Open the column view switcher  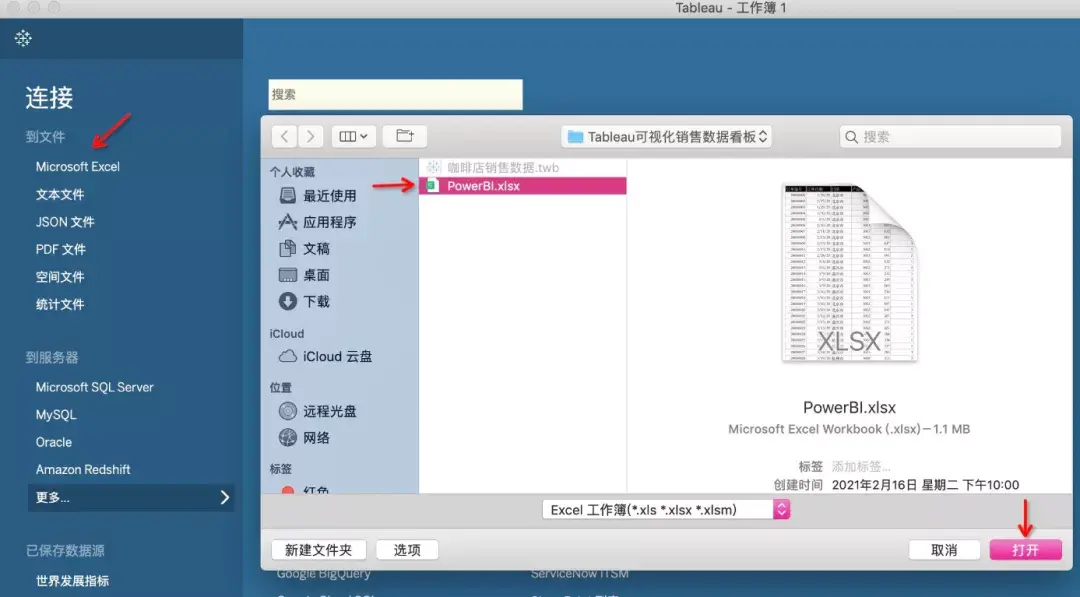click(x=353, y=136)
